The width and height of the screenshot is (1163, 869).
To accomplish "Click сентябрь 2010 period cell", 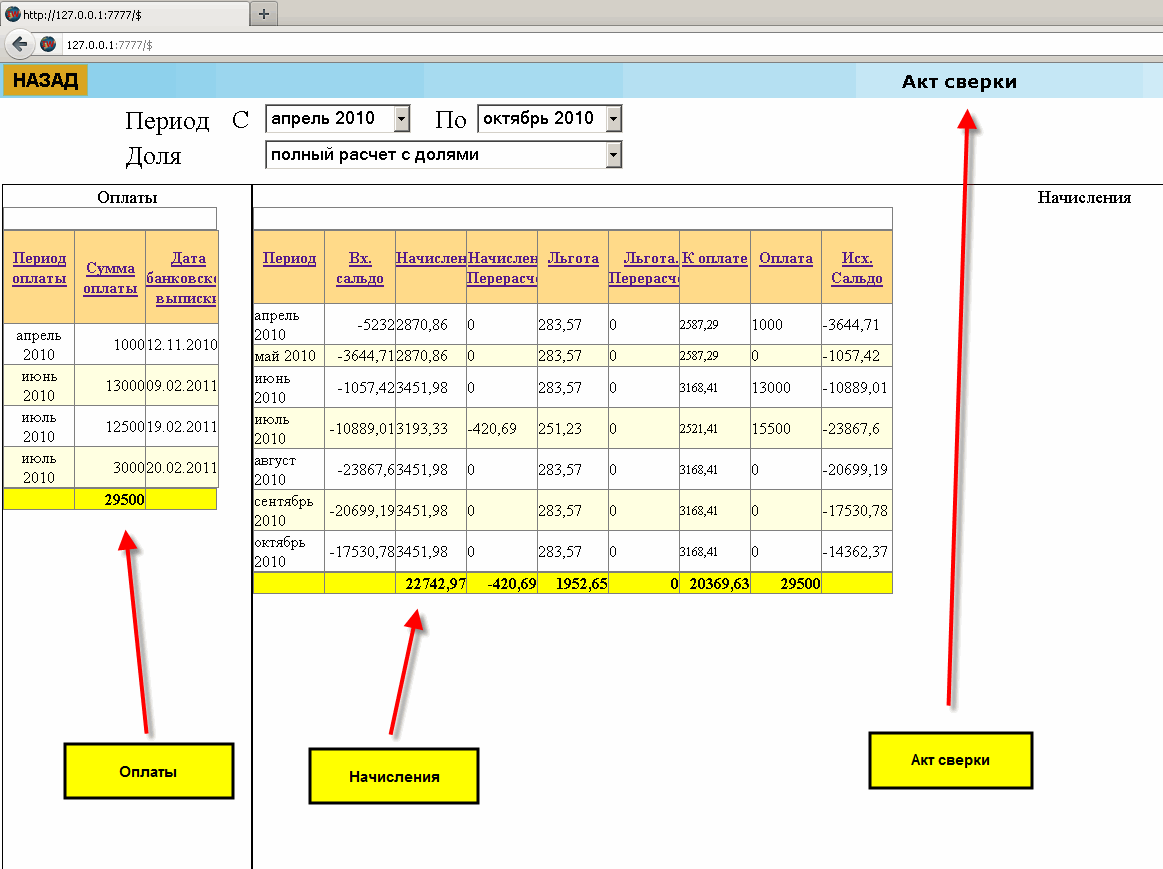I will [289, 510].
